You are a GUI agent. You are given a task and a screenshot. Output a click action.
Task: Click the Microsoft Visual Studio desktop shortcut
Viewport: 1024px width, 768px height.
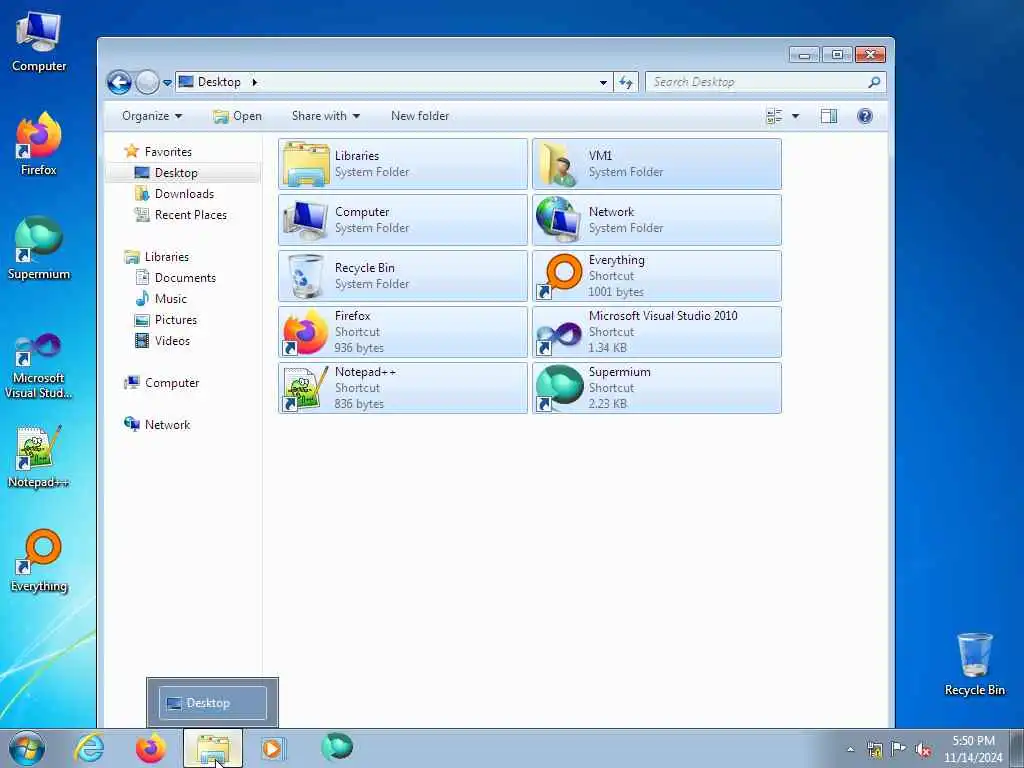coord(39,366)
